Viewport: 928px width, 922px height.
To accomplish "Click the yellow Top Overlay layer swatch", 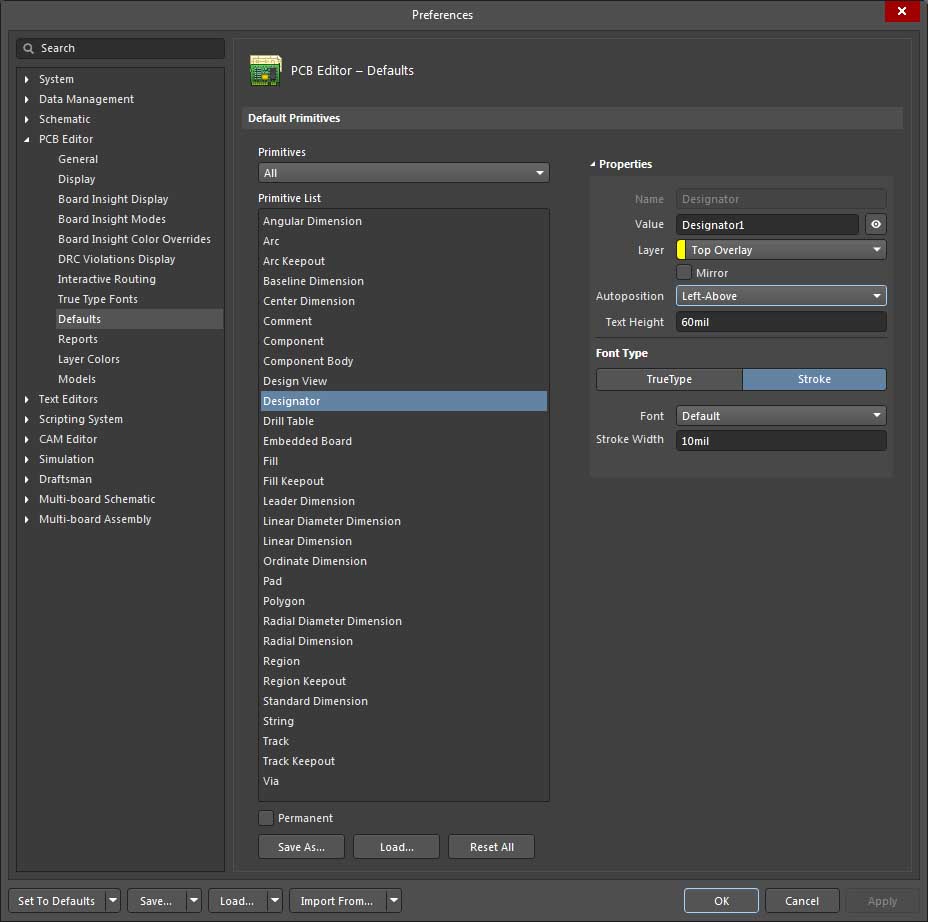I will [681, 250].
